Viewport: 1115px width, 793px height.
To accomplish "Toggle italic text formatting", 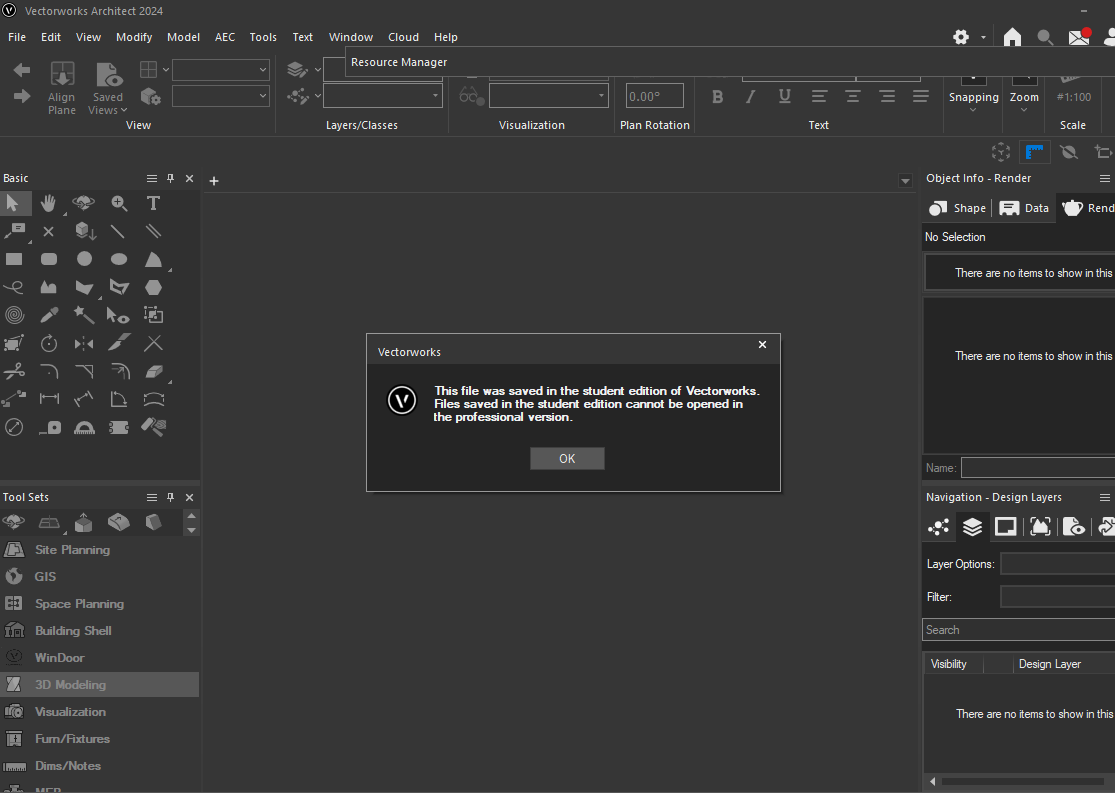I will click(x=750, y=96).
